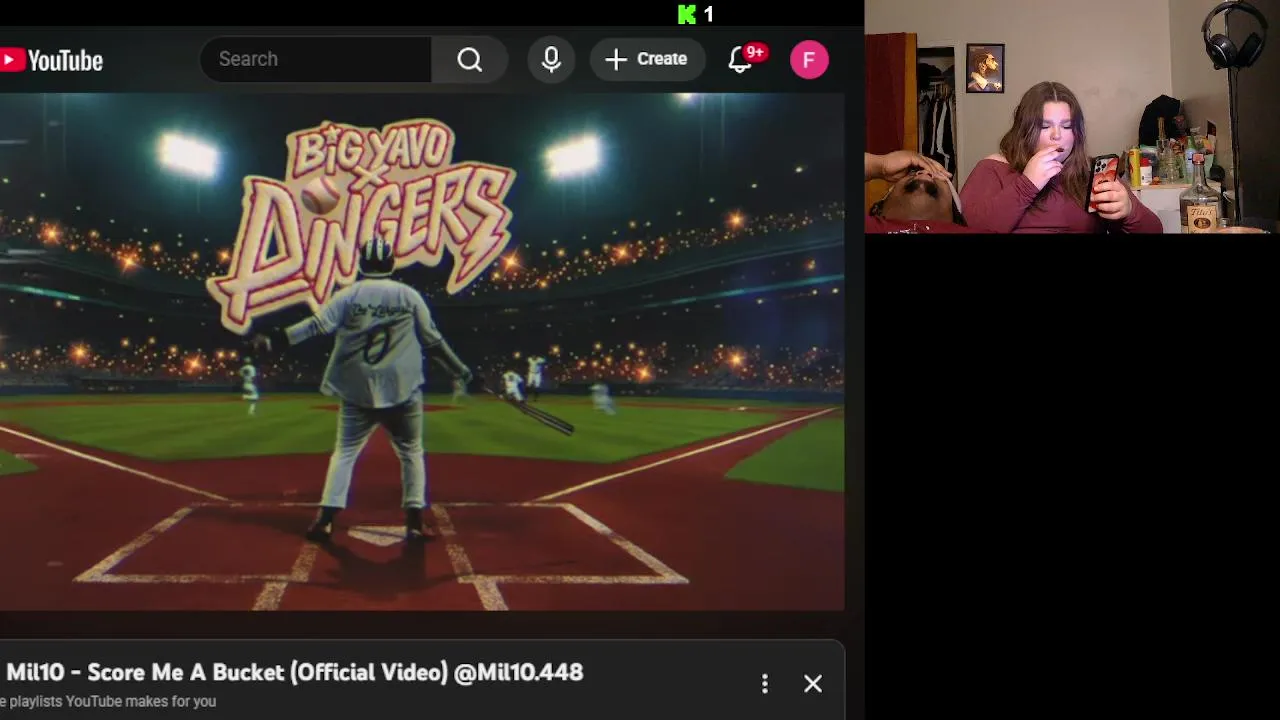Click the green K Kick viewer icon
The height and width of the screenshot is (720, 1280).
[686, 14]
